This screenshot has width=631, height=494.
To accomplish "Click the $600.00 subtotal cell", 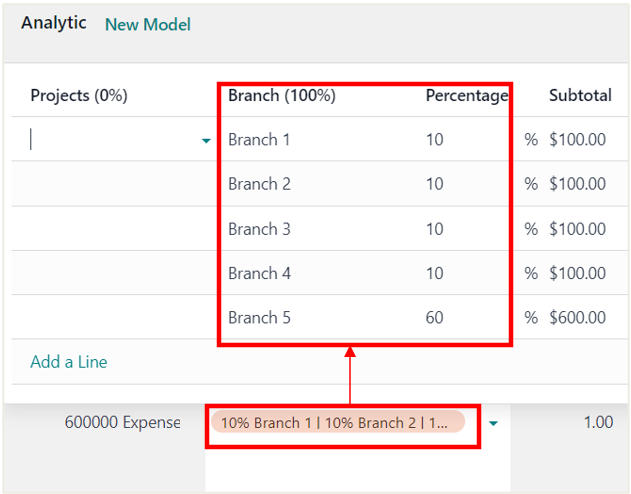I will 577,317.
